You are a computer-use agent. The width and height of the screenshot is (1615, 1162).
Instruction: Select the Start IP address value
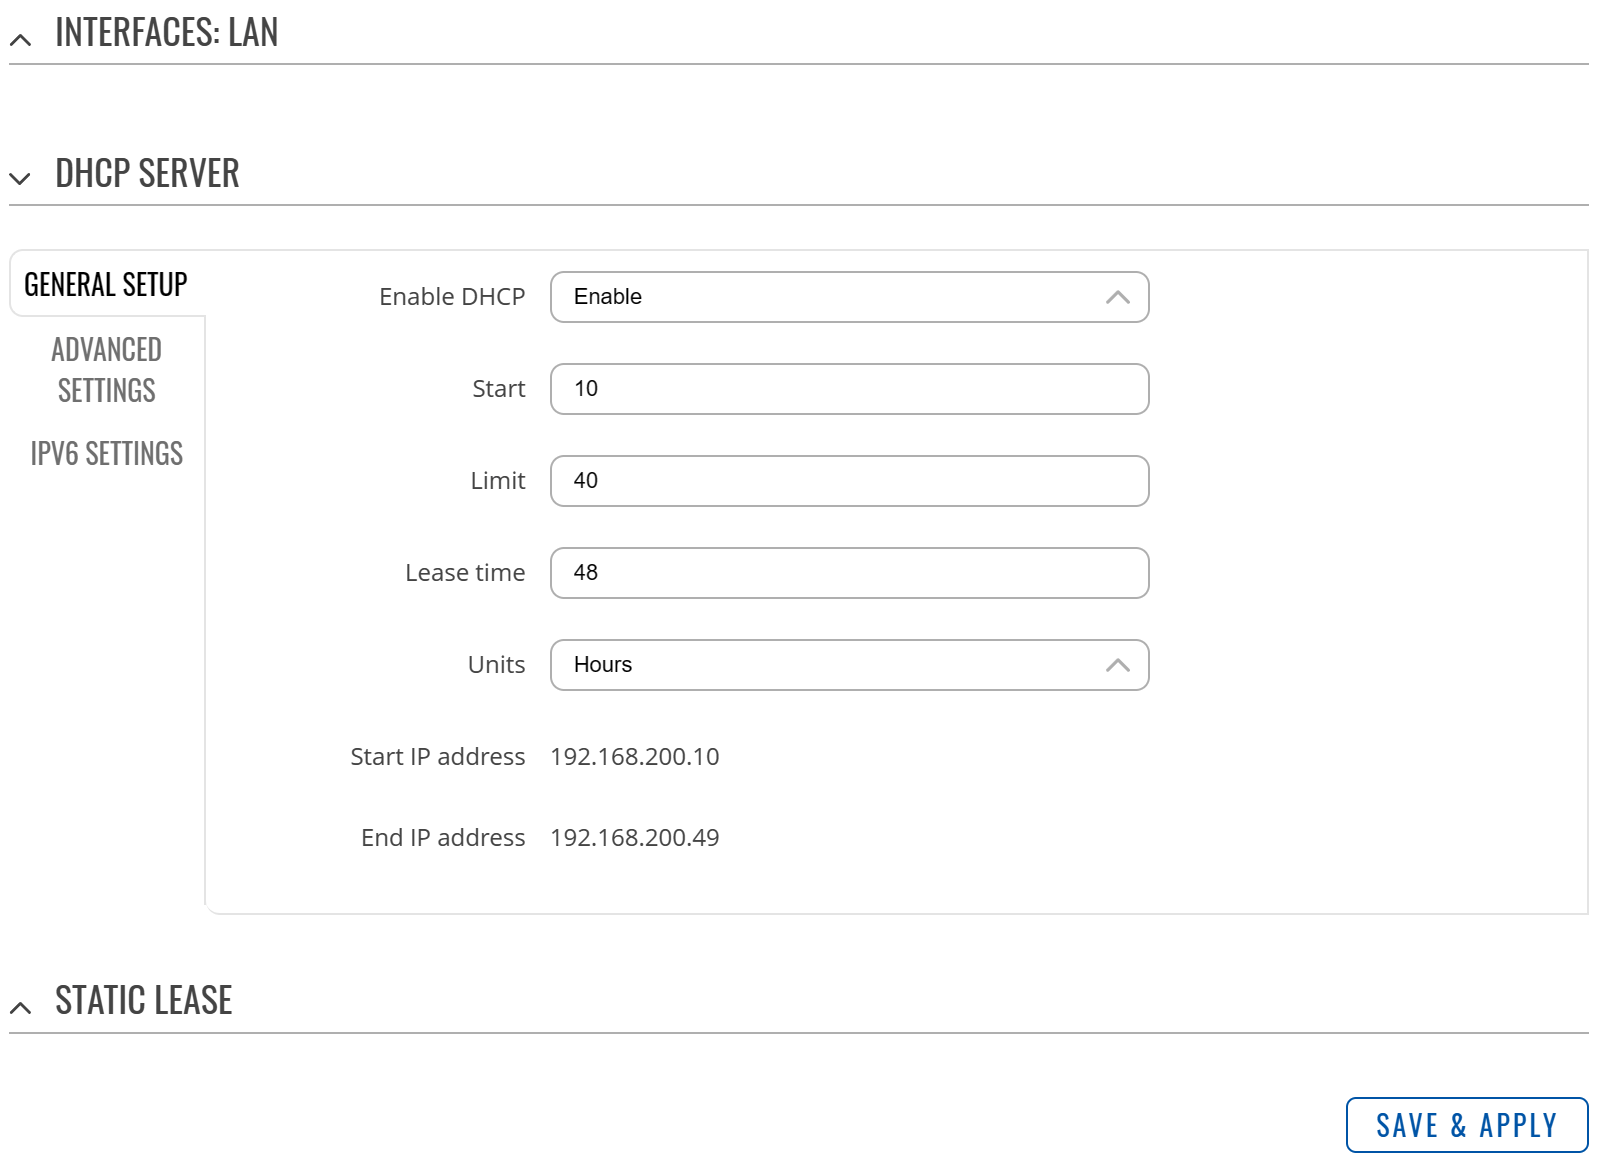634,756
